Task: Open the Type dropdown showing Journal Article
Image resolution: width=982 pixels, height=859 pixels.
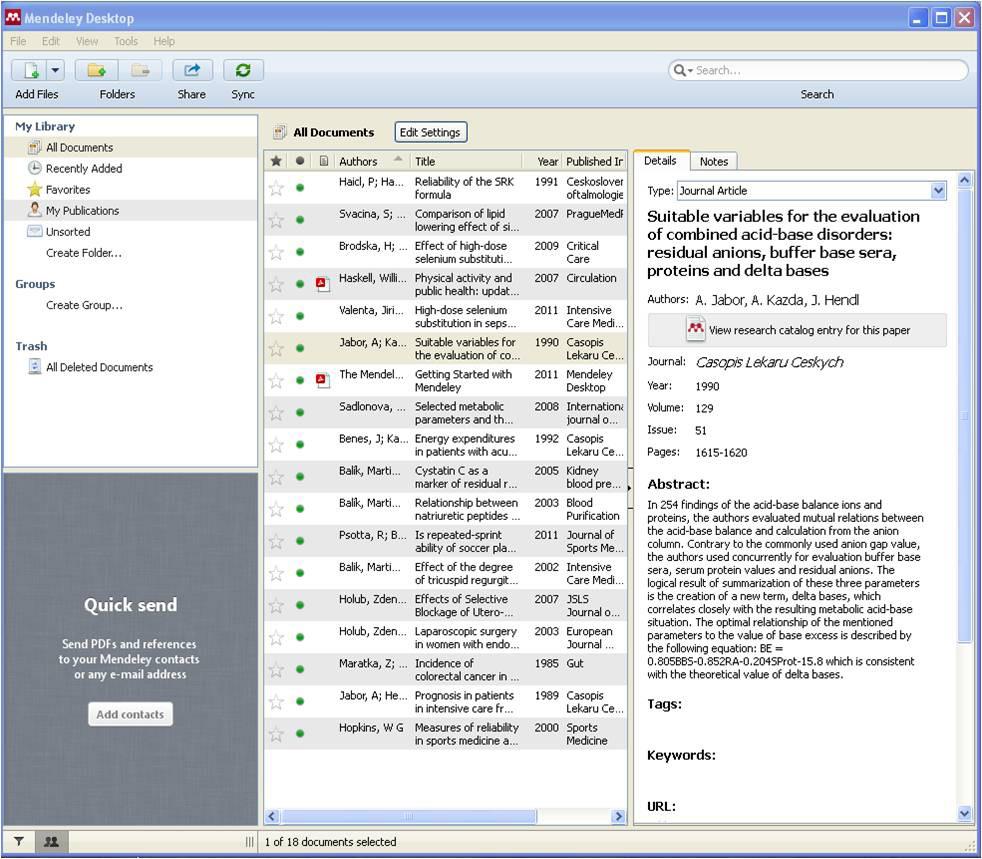Action: pyautogui.click(x=812, y=191)
